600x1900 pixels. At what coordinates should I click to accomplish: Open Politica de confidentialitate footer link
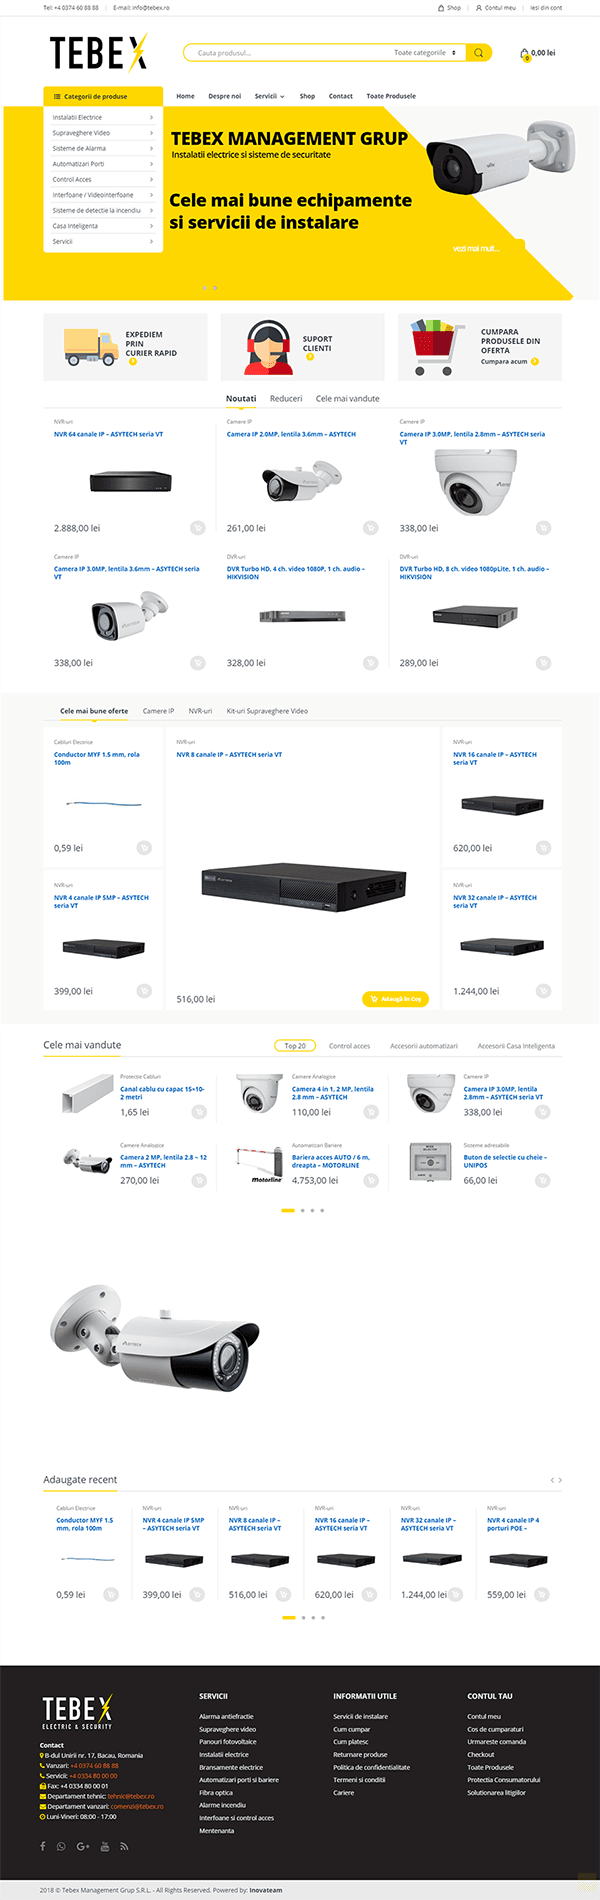pos(371,1767)
